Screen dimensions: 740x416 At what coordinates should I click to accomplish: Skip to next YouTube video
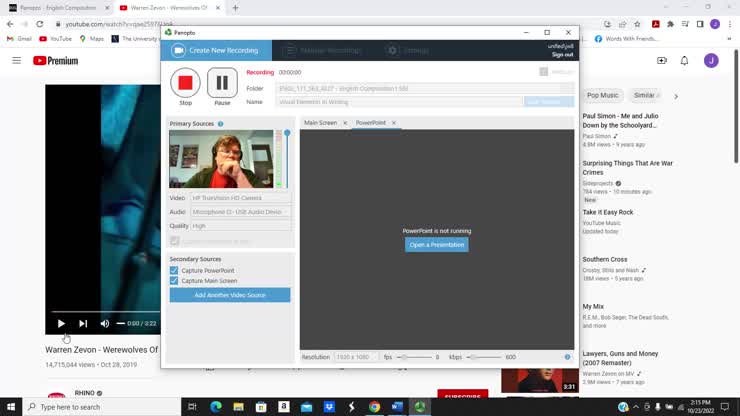[x=83, y=323]
